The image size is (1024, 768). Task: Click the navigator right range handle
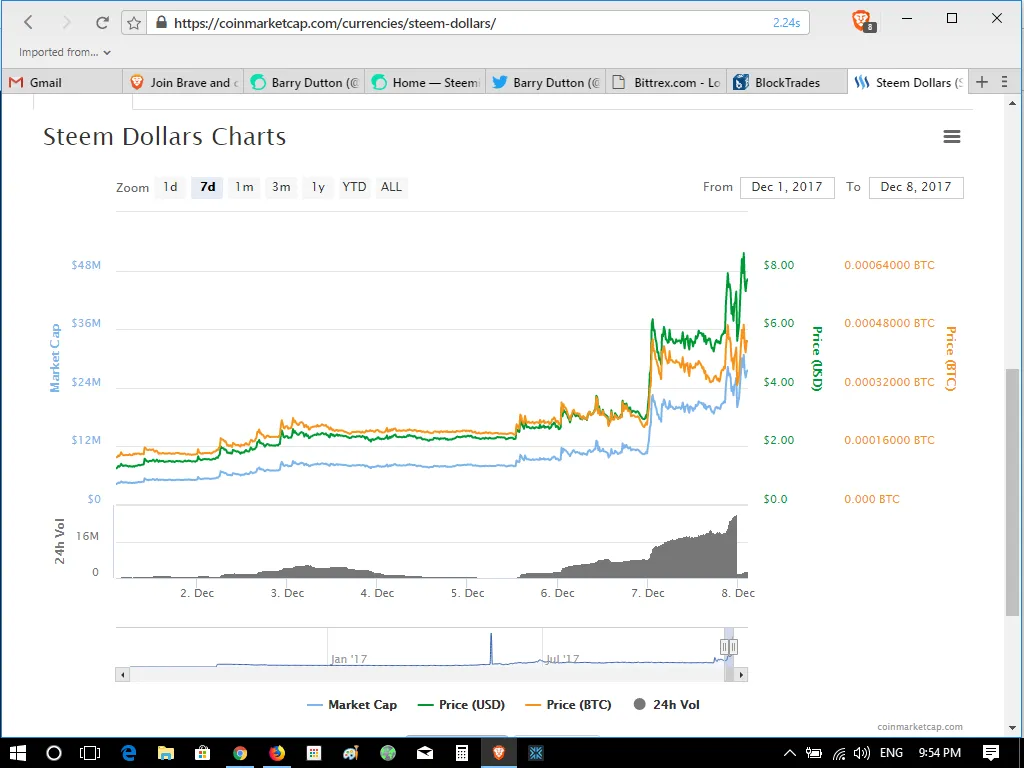point(733,647)
